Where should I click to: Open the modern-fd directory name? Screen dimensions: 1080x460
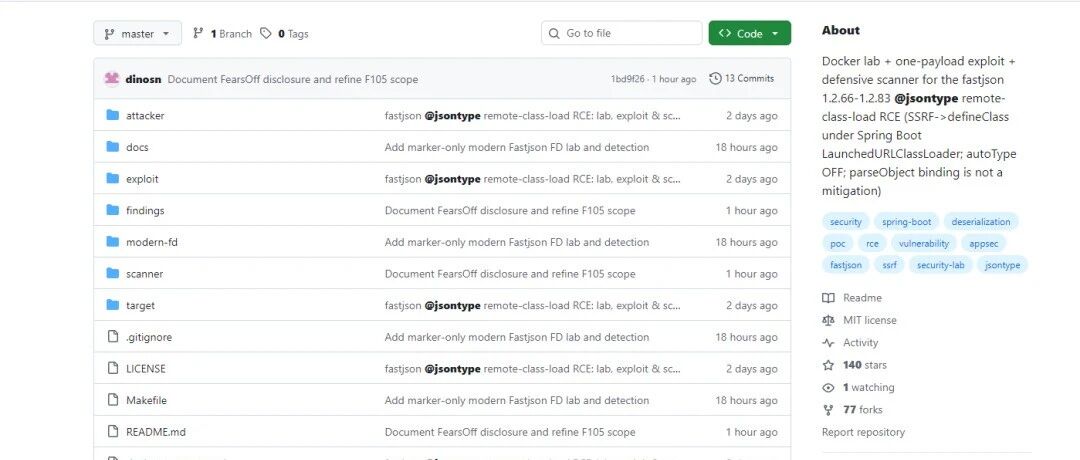click(x=152, y=242)
